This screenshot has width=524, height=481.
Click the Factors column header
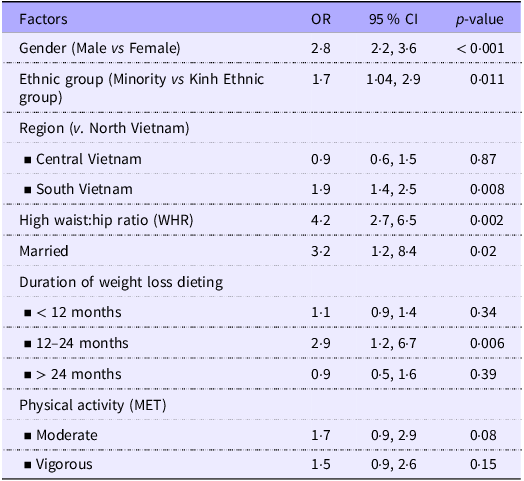click(x=43, y=19)
